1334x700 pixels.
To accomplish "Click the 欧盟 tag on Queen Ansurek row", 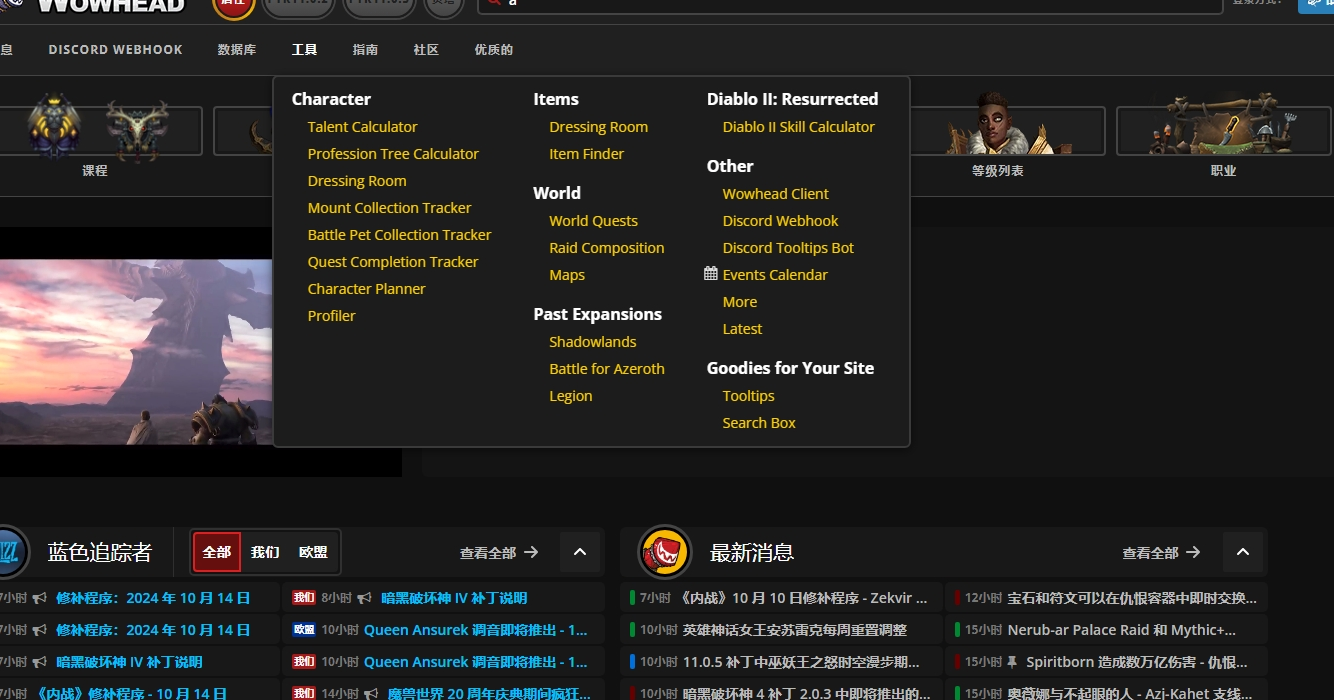I will pos(304,630).
